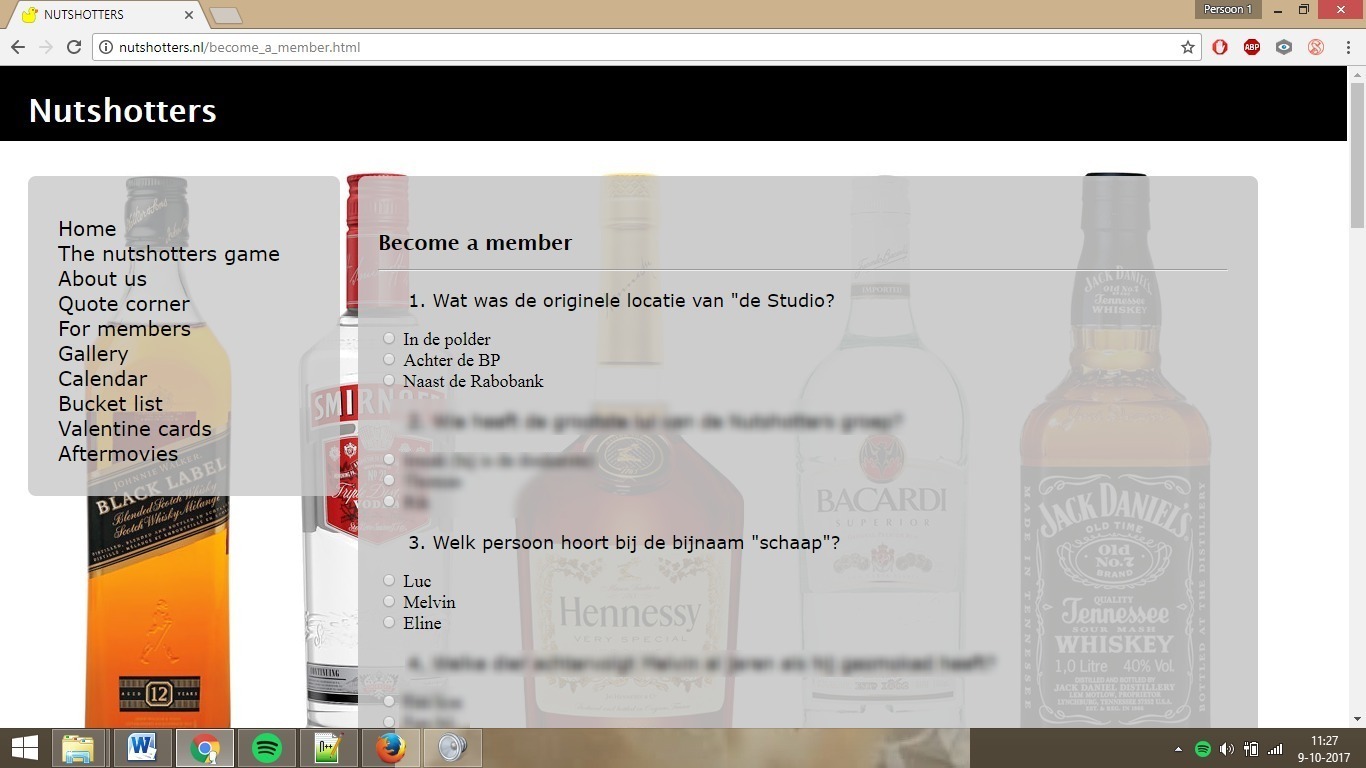
Task: Open the ABP Adblock Plus extension
Action: (x=1252, y=47)
